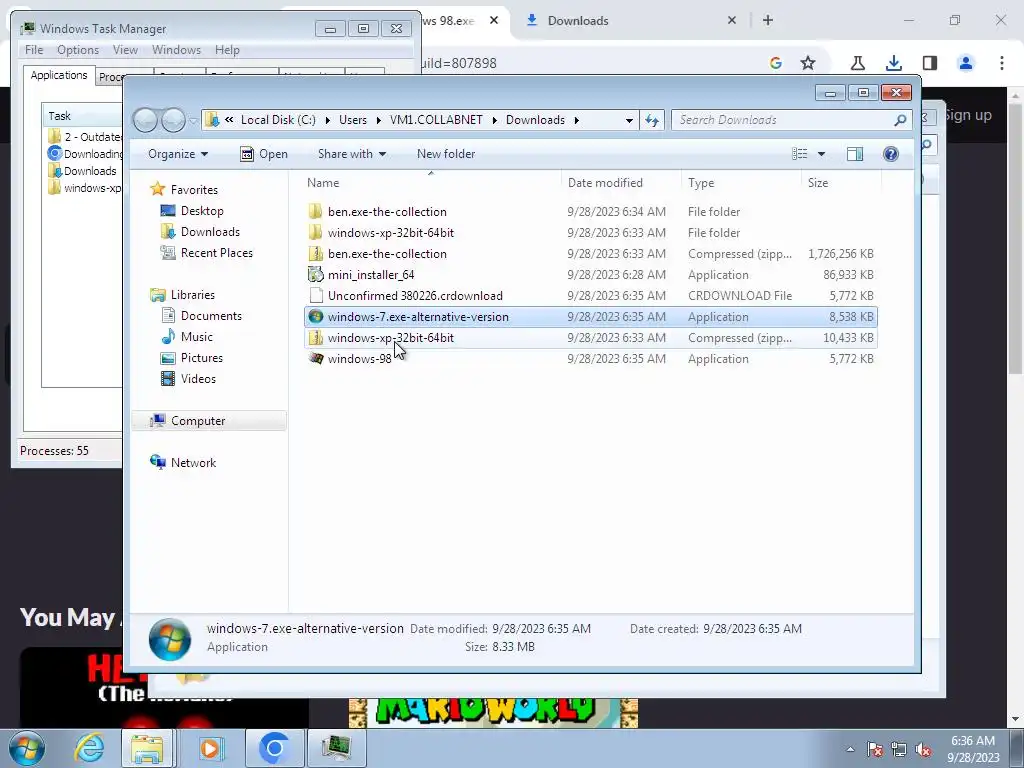This screenshot has height=768, width=1024.
Task: Open the View menu in Task Manager
Action: [125, 50]
